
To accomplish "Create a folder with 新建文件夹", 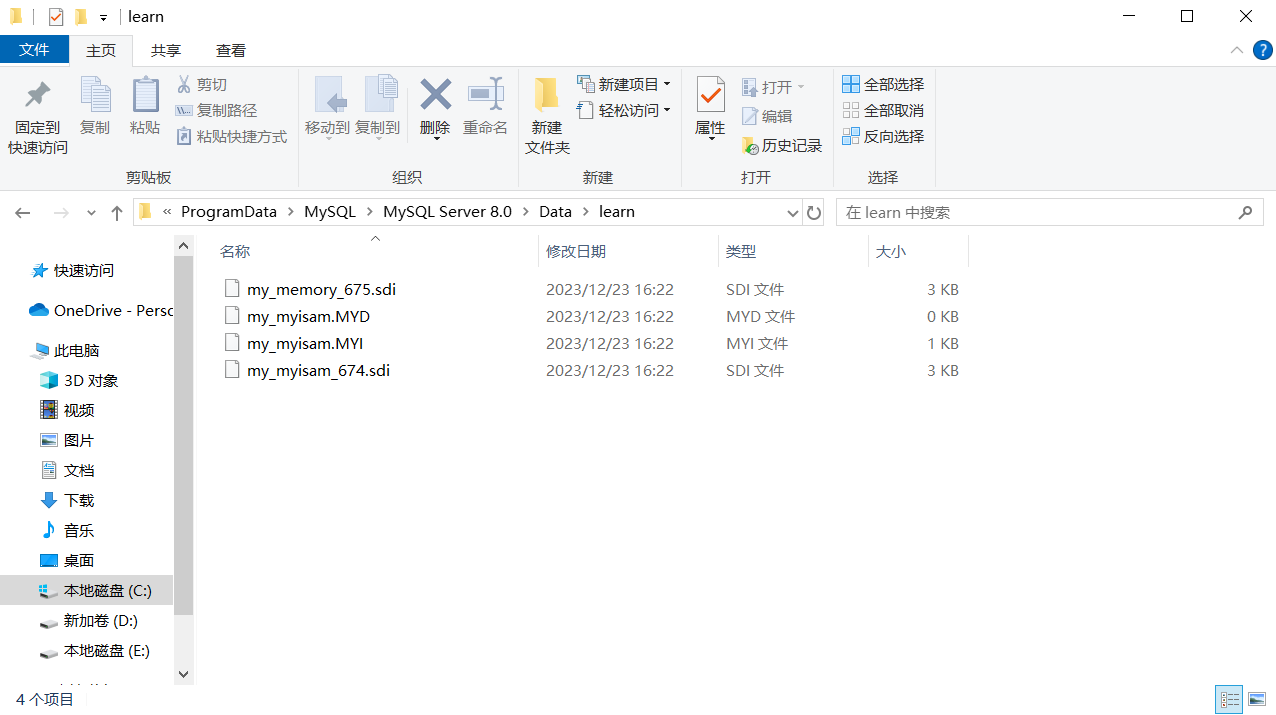I will point(547,116).
